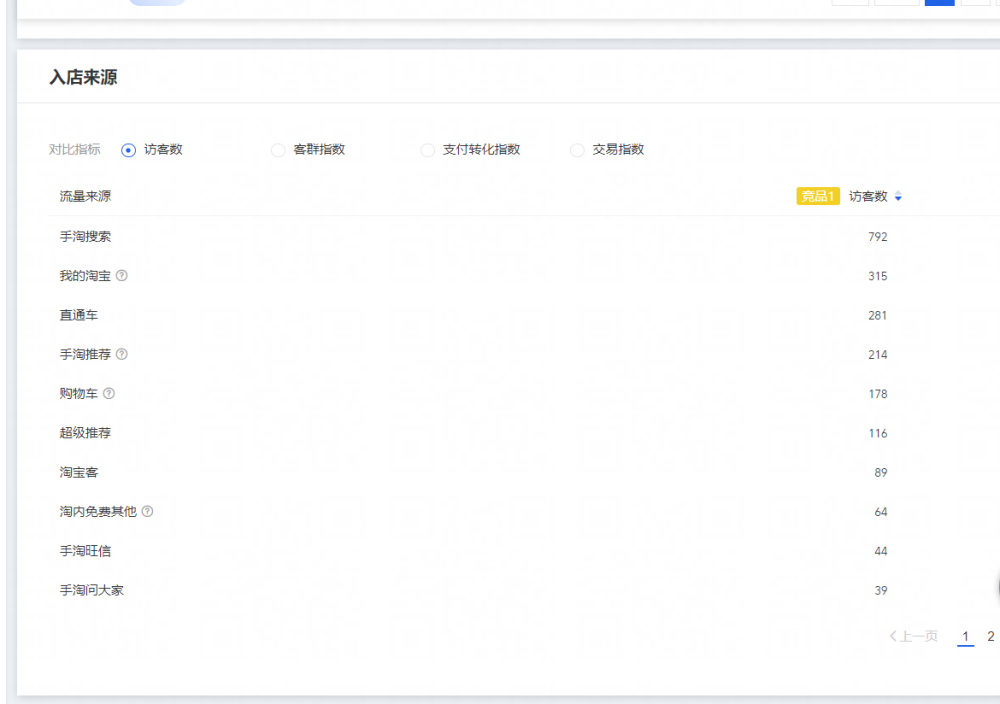This screenshot has width=1000, height=704.
Task: Select the 交易指数 radio button
Action: 577,150
